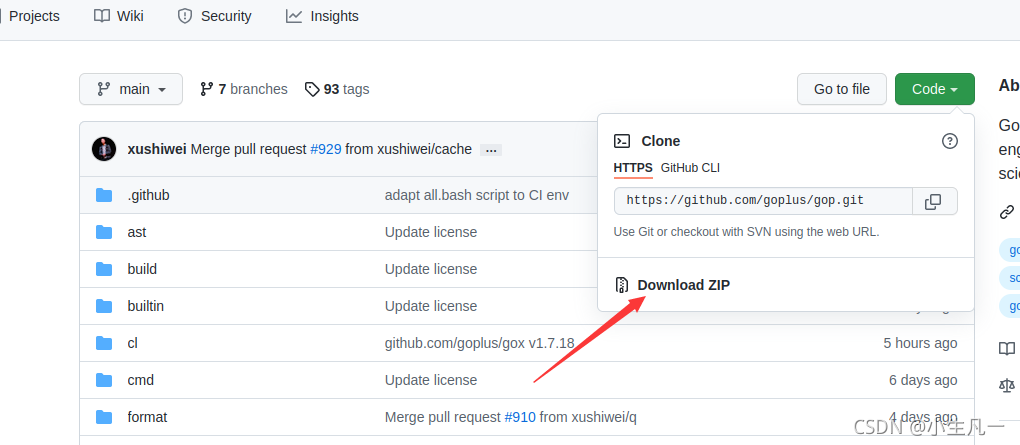The image size is (1020, 445).
Task: Open the Security tab
Action: pos(214,16)
